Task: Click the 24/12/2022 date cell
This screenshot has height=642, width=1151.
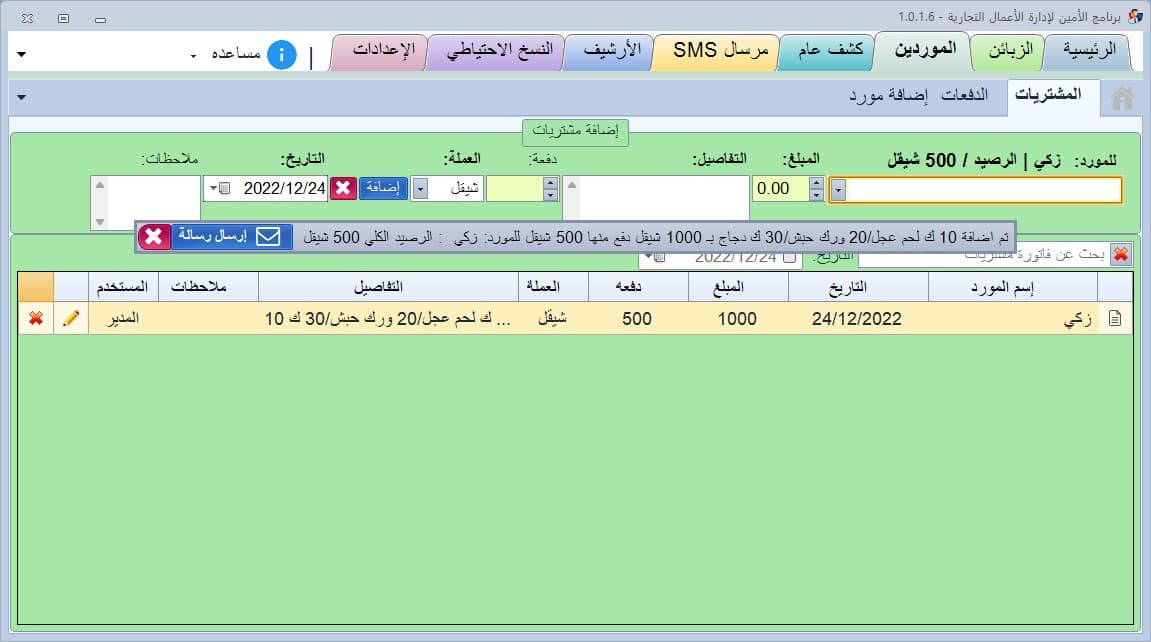Action: click(856, 319)
